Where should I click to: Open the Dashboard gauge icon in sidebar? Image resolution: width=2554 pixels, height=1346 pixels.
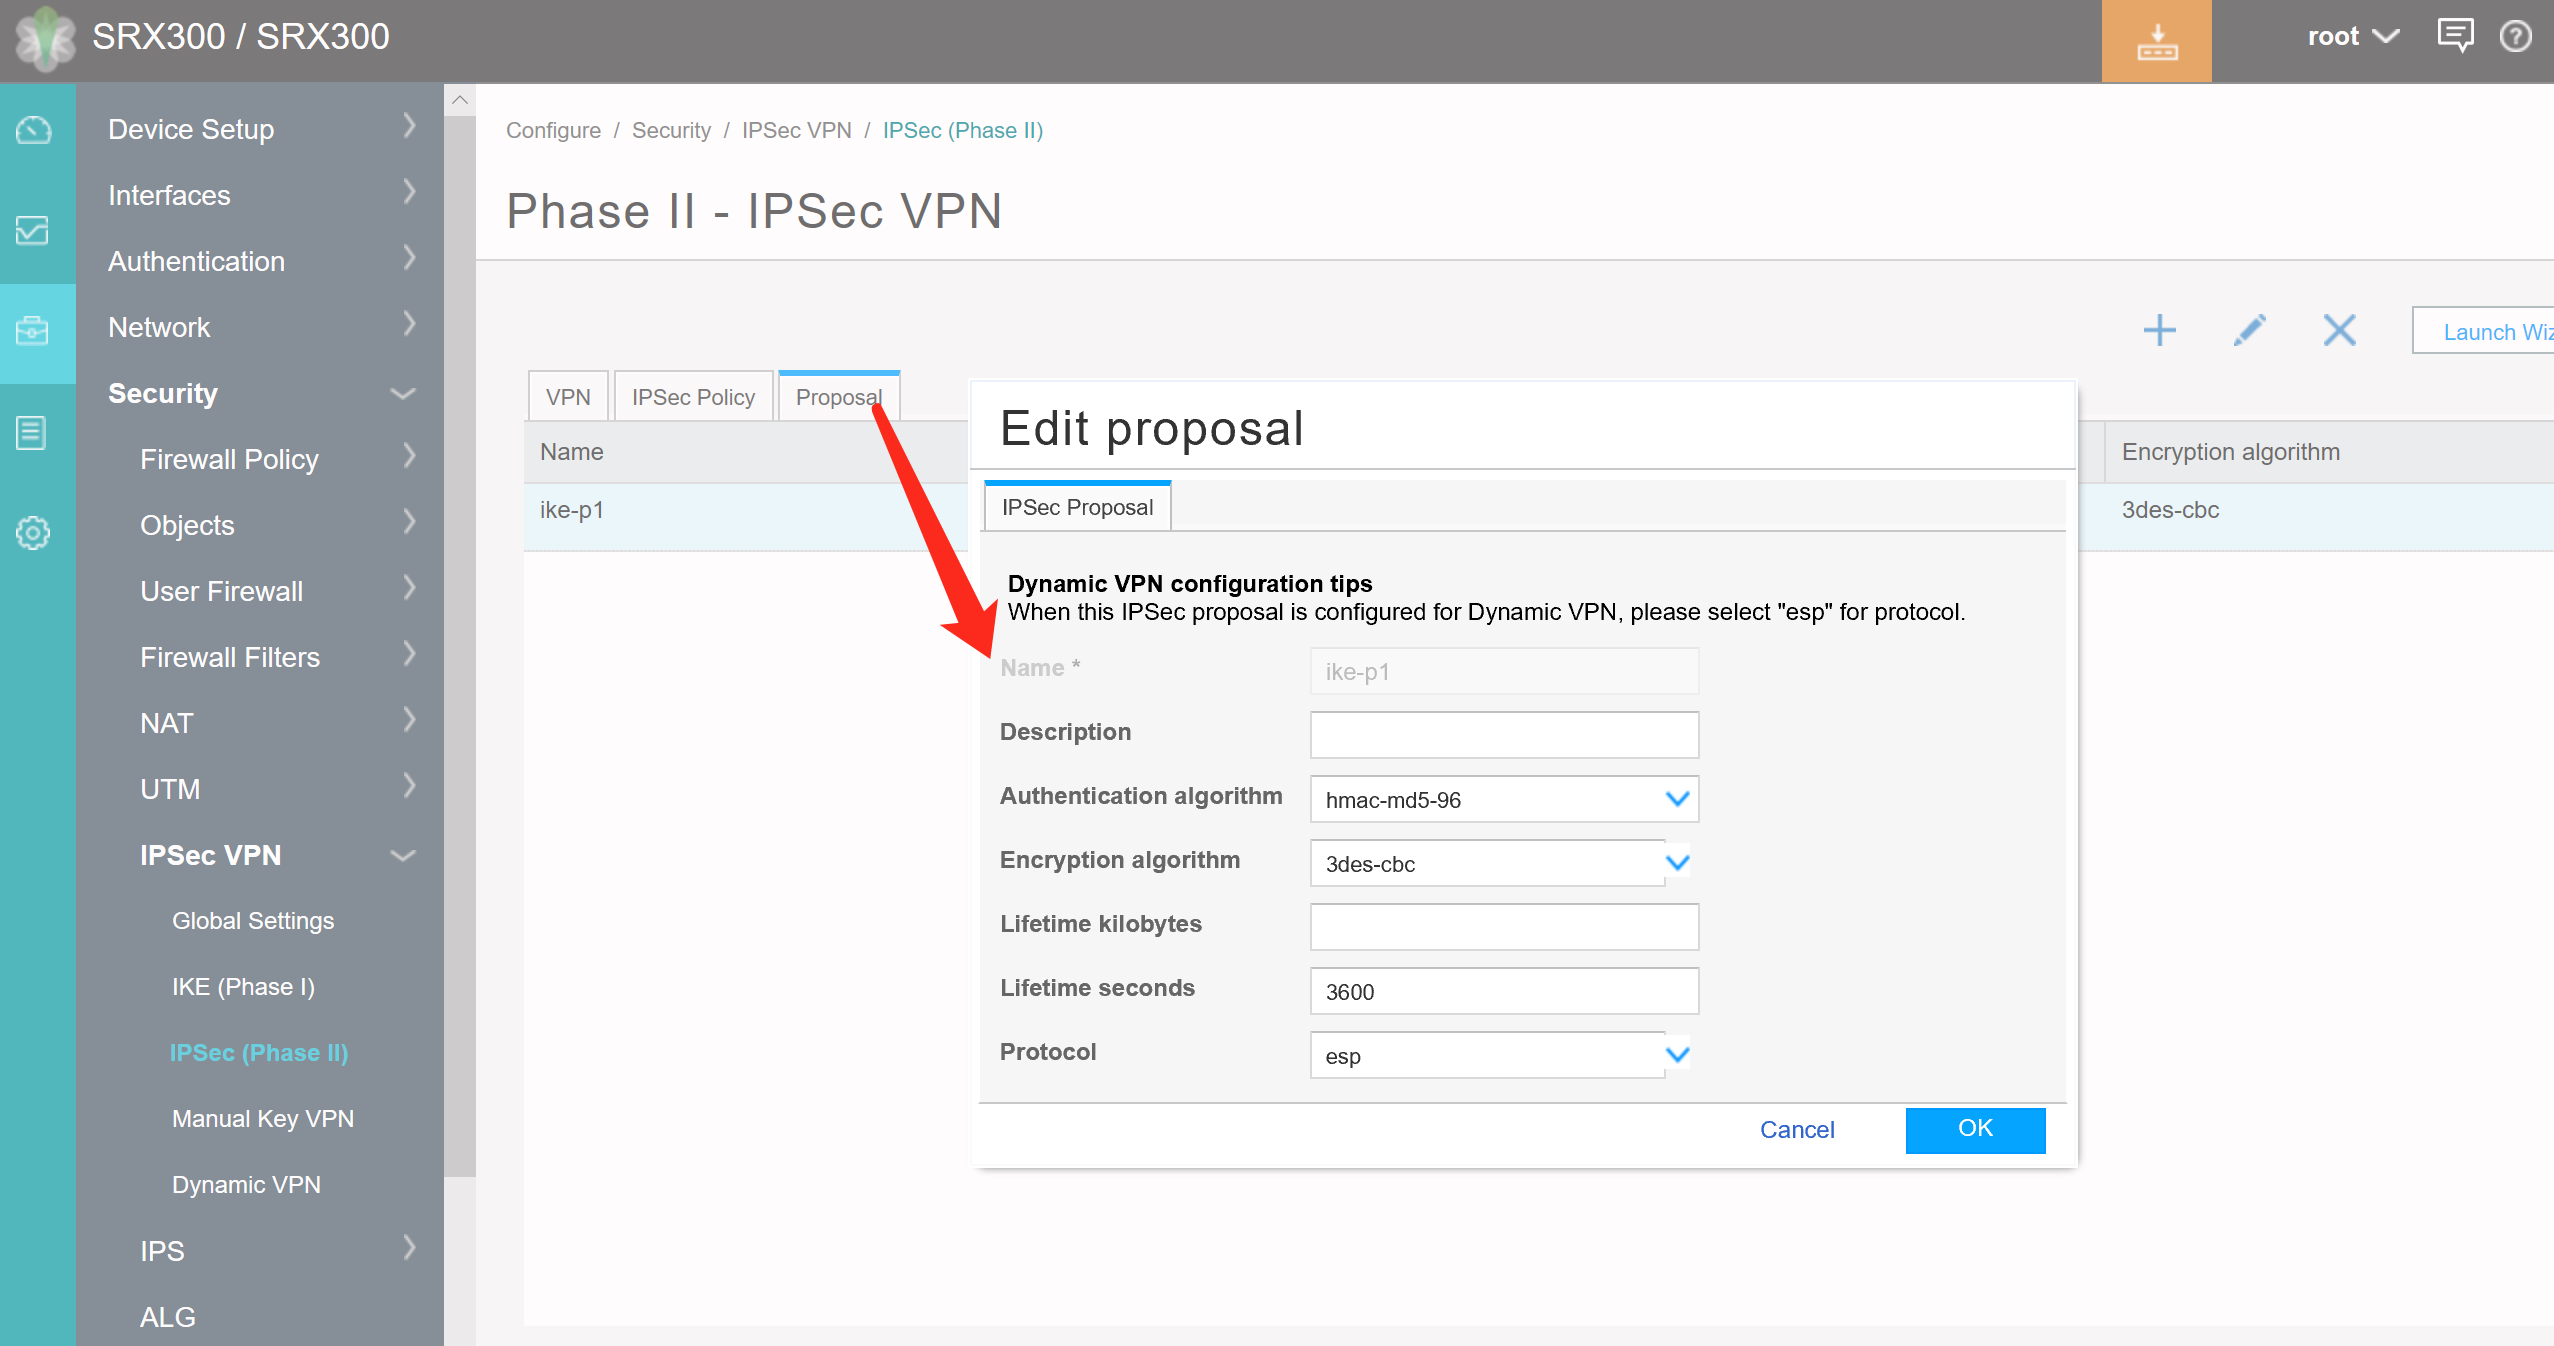coord(33,131)
